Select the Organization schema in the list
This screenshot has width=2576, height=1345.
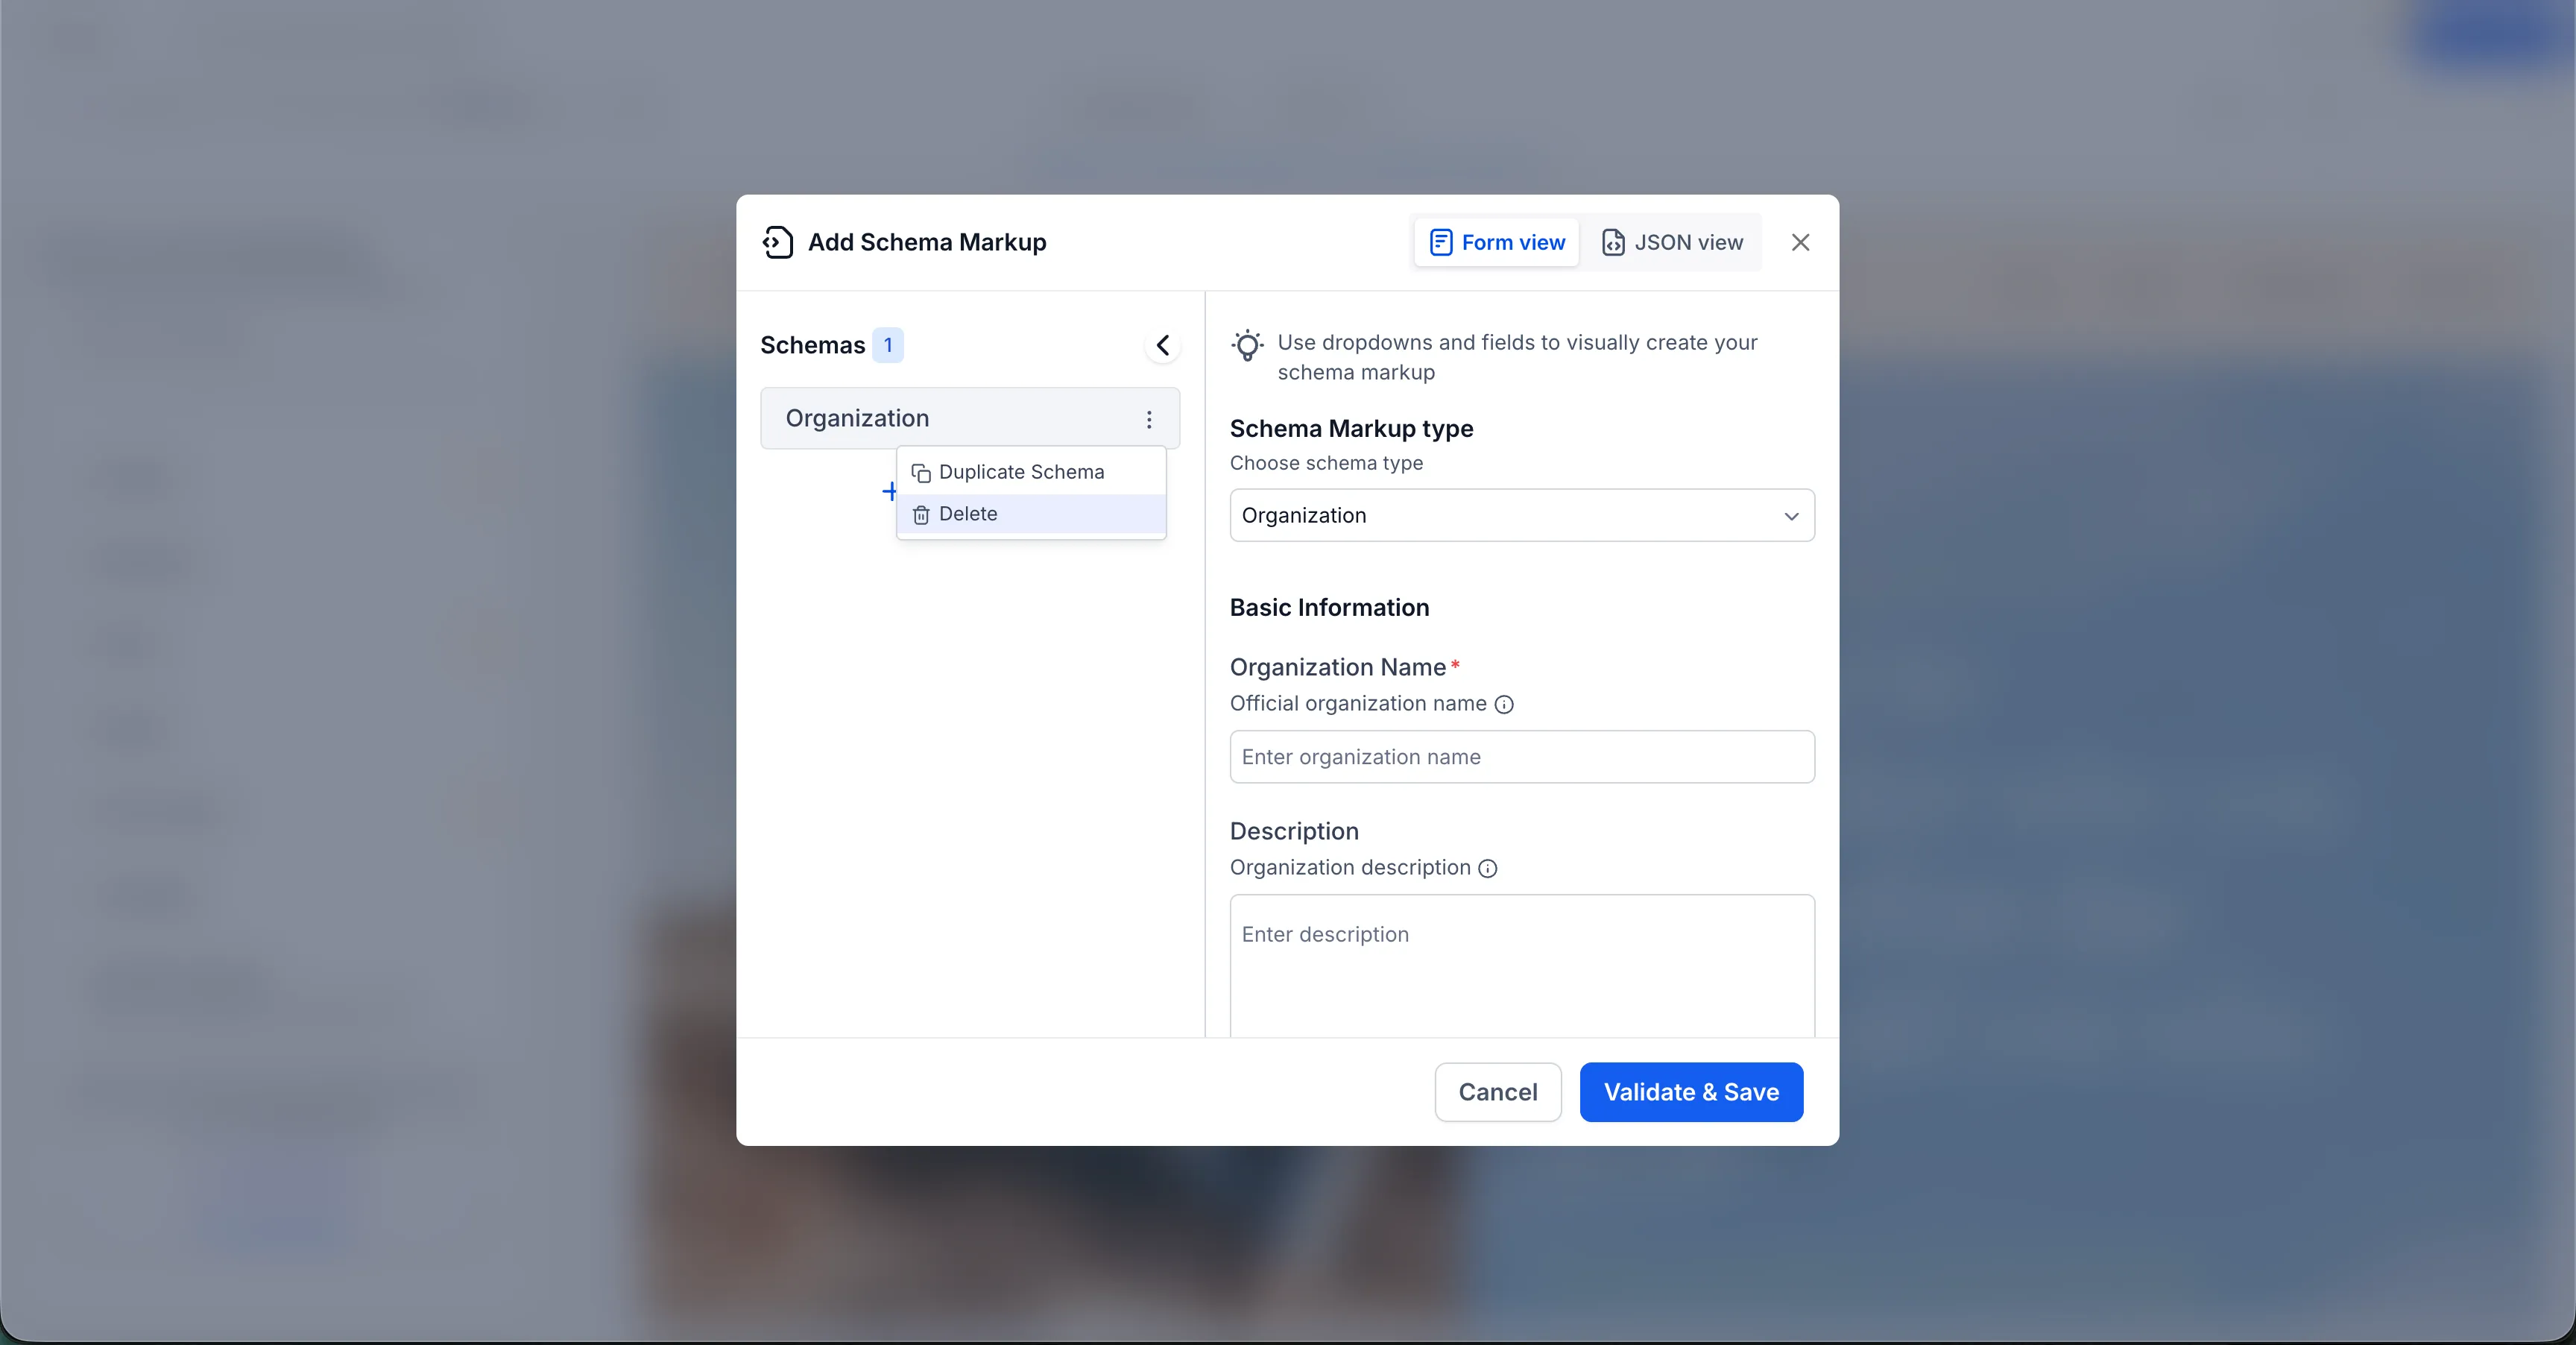point(856,418)
